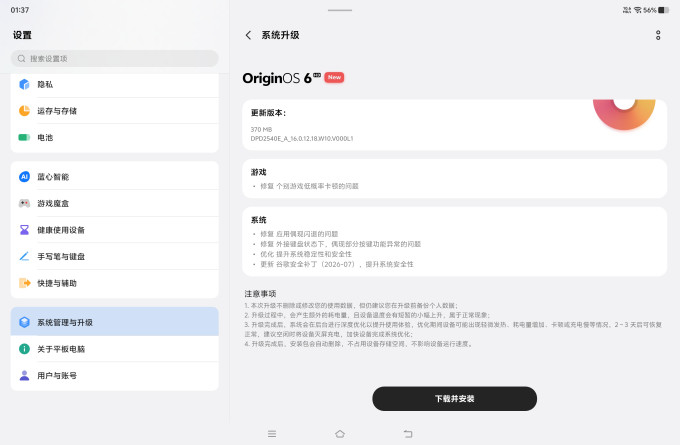Open 游戏魔盒 settings
The height and width of the screenshot is (445, 680).
114,203
